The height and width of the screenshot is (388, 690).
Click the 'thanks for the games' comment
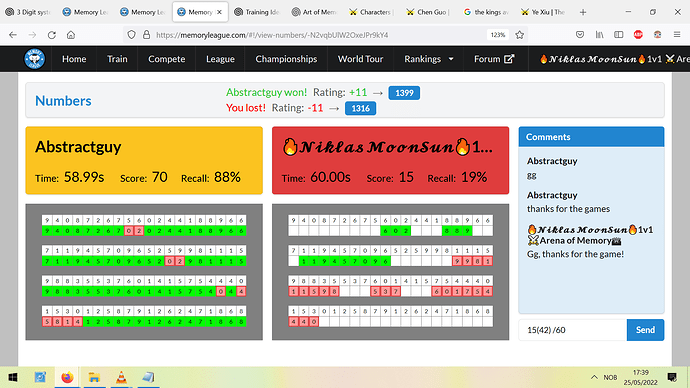click(569, 209)
